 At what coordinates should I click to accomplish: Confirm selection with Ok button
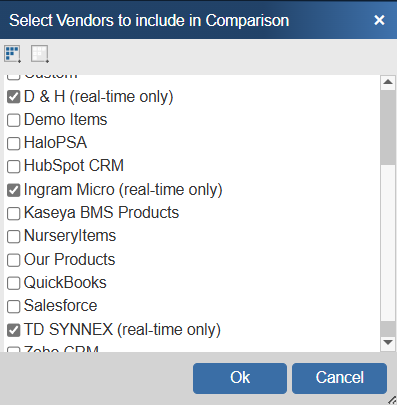240,378
